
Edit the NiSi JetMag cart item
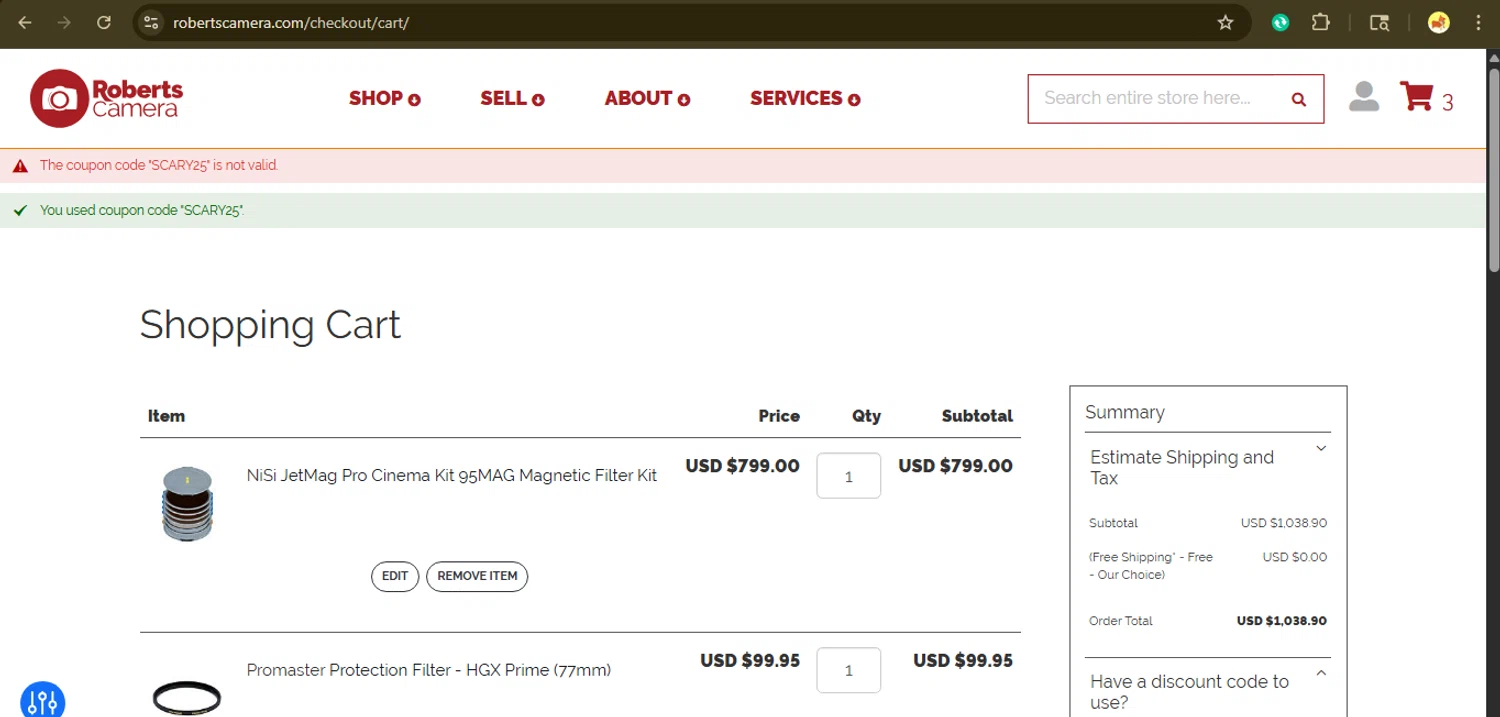pyautogui.click(x=395, y=576)
